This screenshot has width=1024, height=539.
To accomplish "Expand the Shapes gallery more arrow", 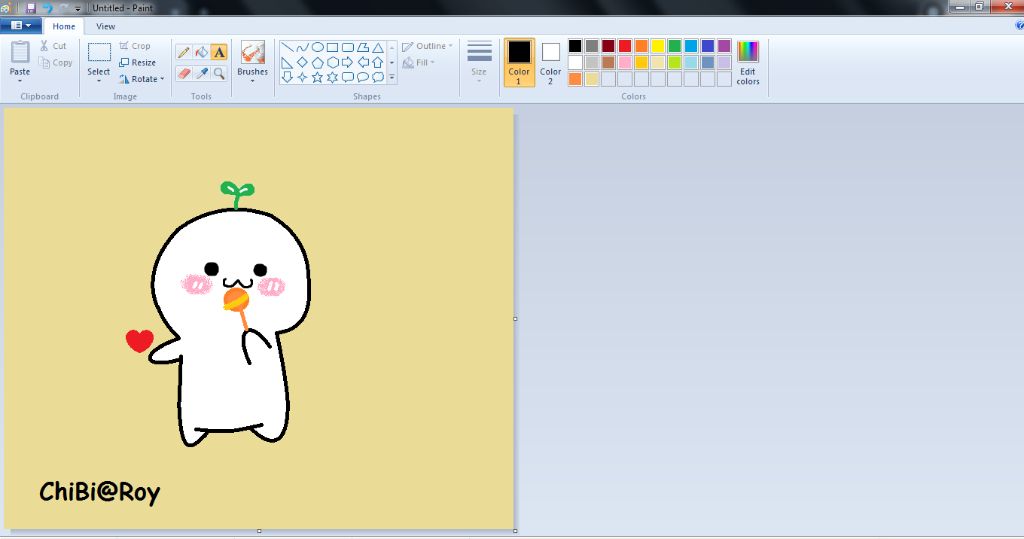I will (392, 77).
